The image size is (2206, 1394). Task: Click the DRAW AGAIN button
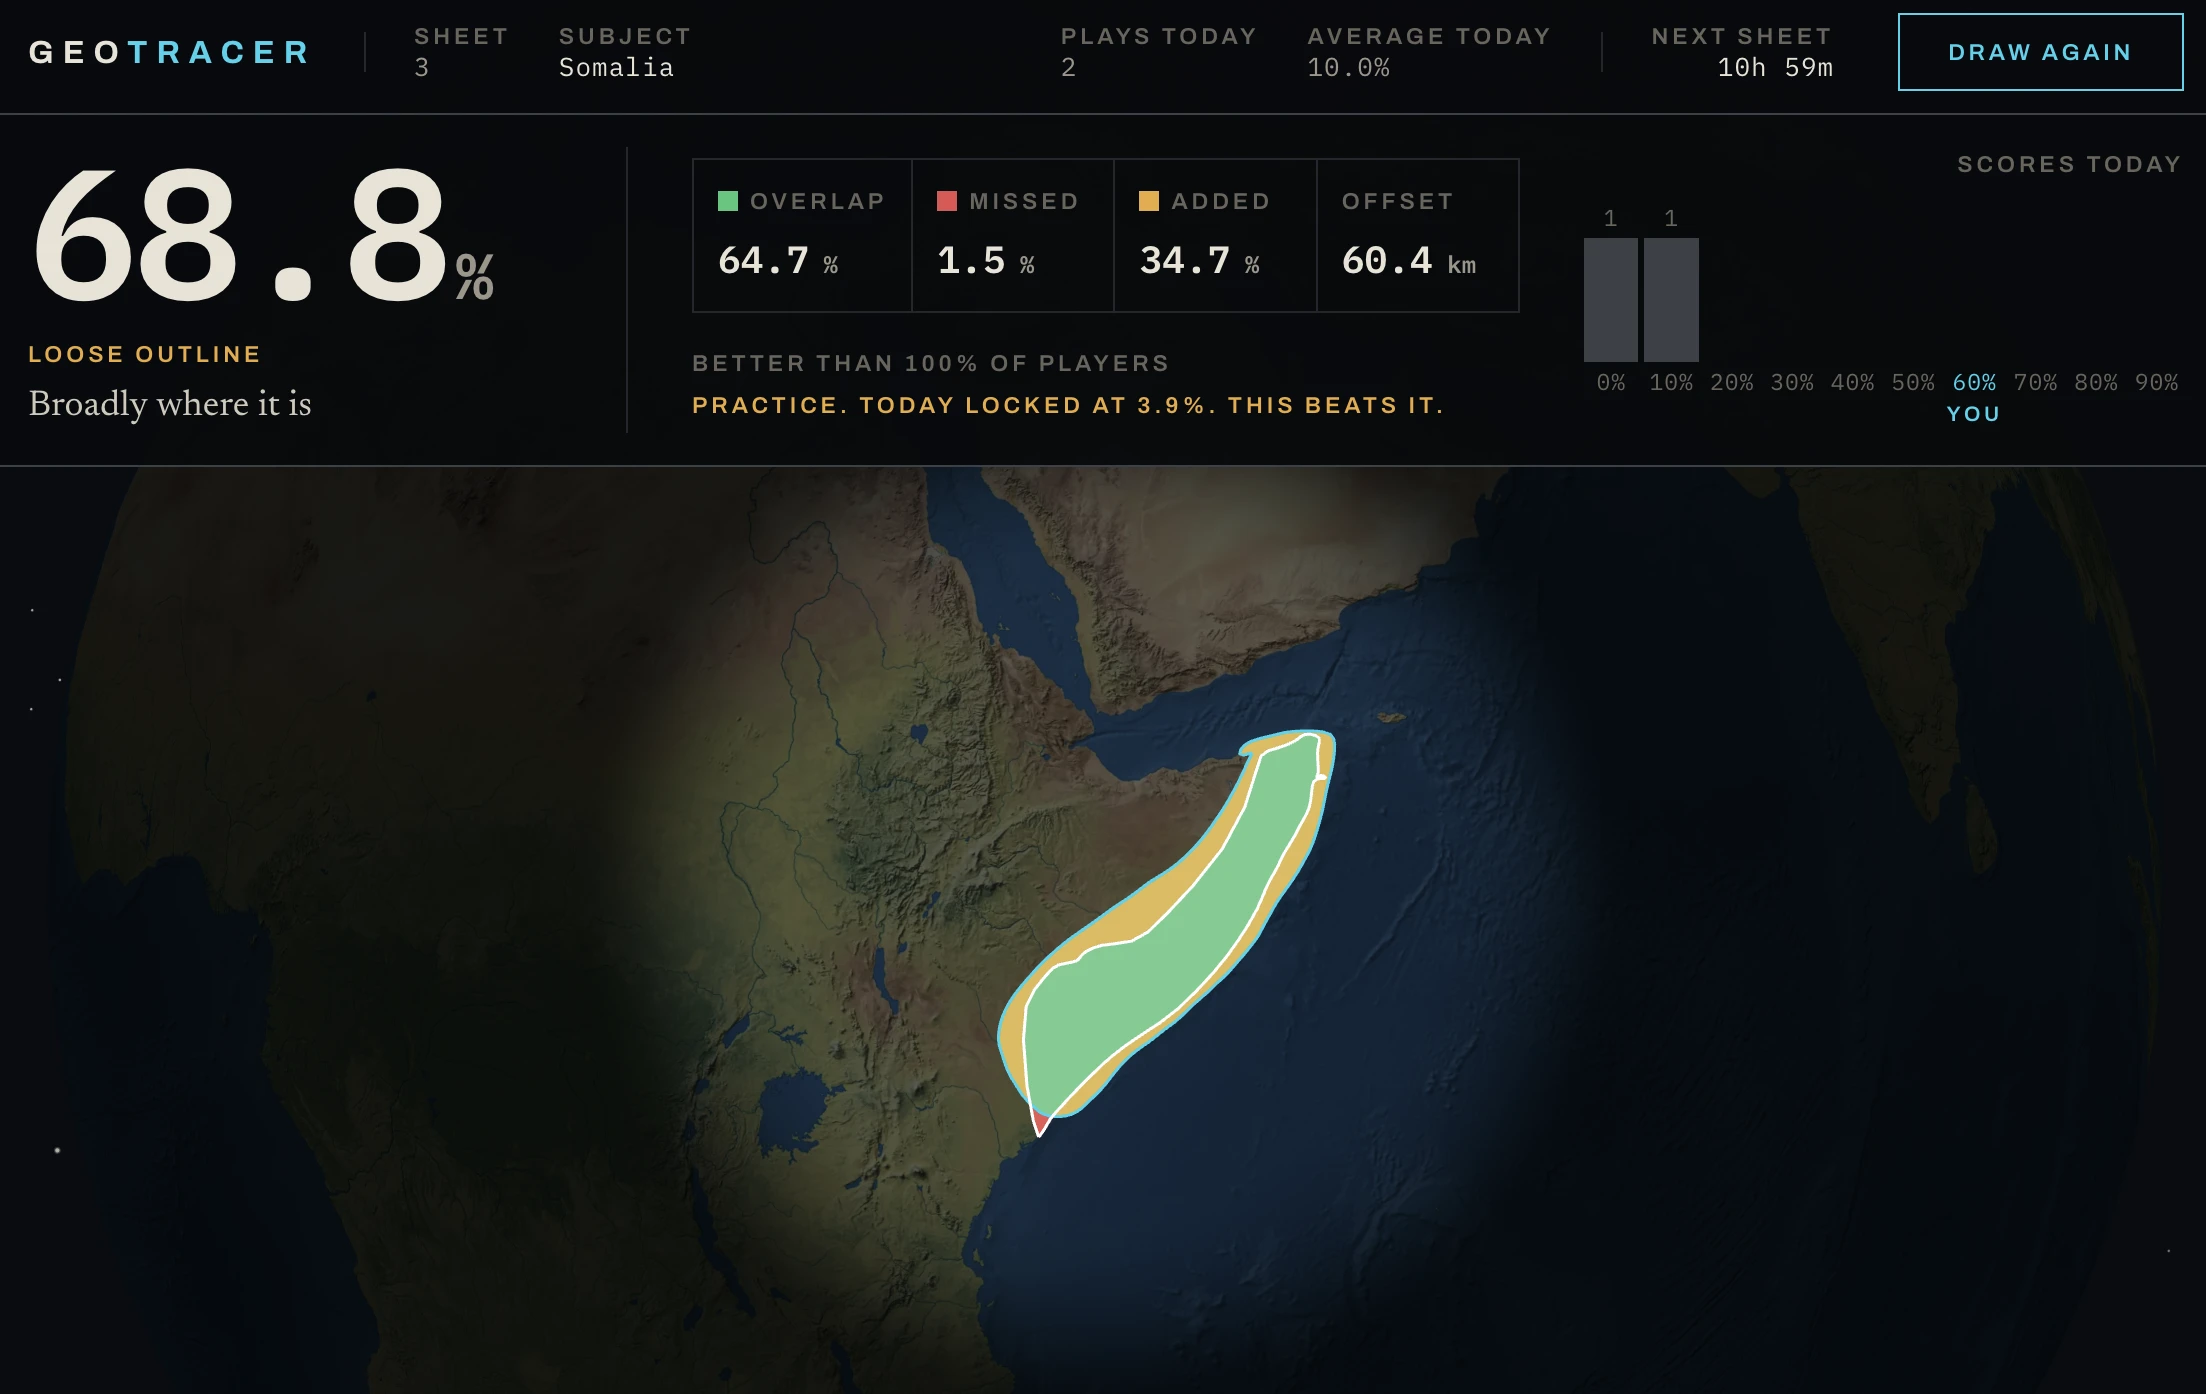coord(2040,52)
